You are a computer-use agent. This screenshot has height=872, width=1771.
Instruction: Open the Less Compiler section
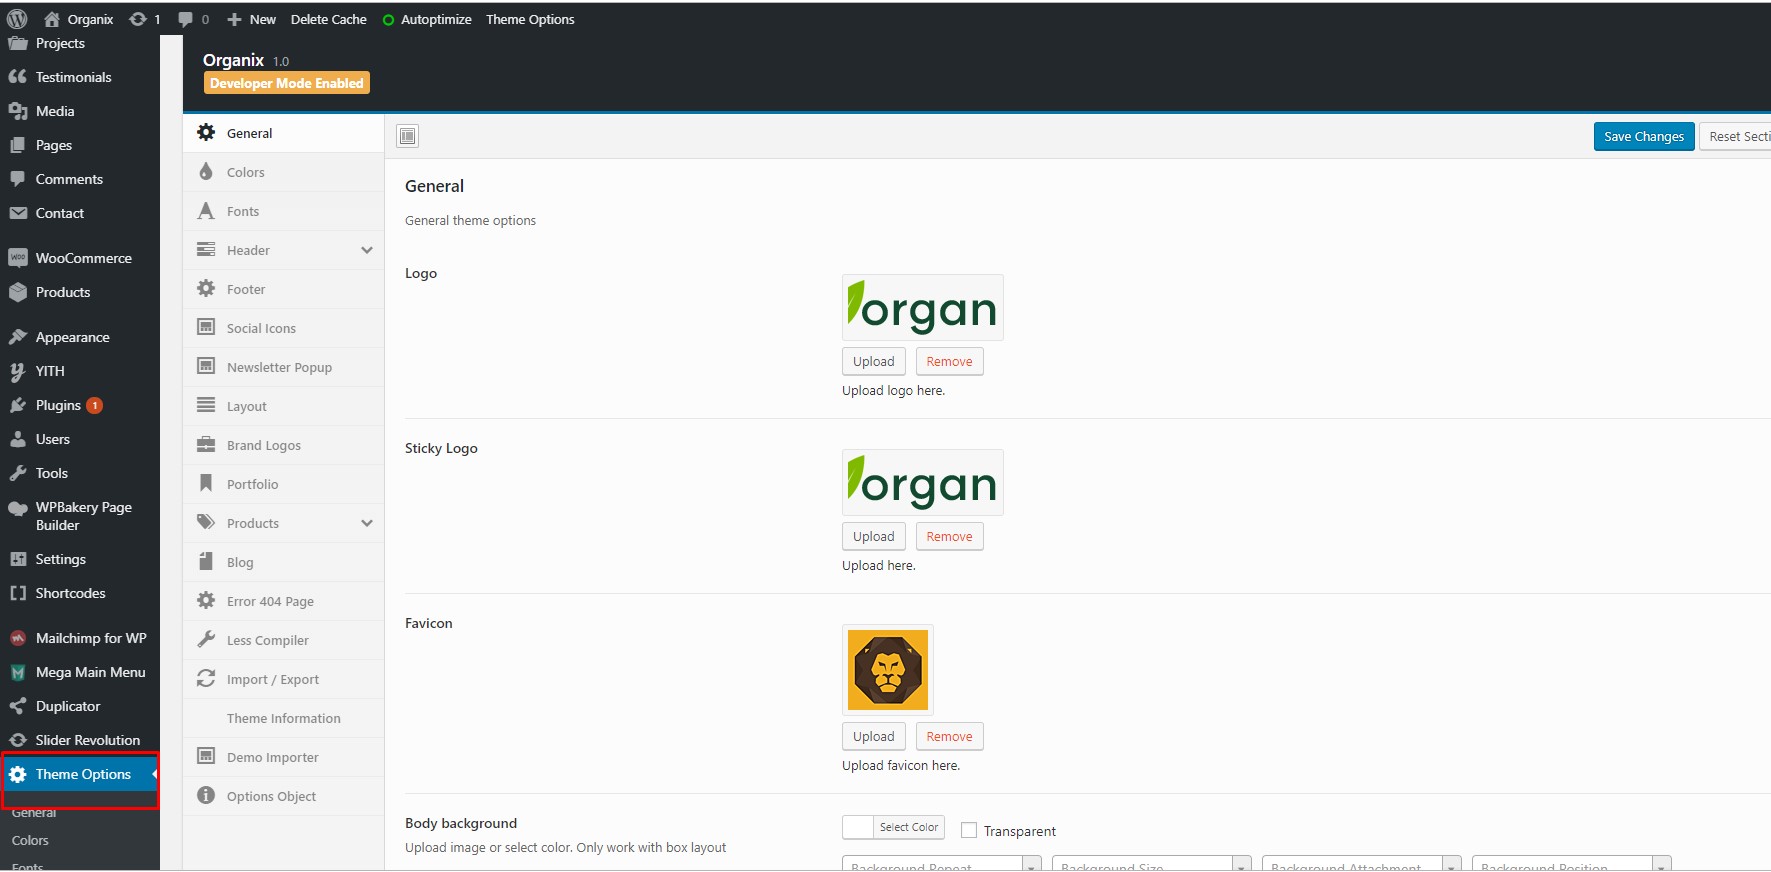click(x=284, y=640)
